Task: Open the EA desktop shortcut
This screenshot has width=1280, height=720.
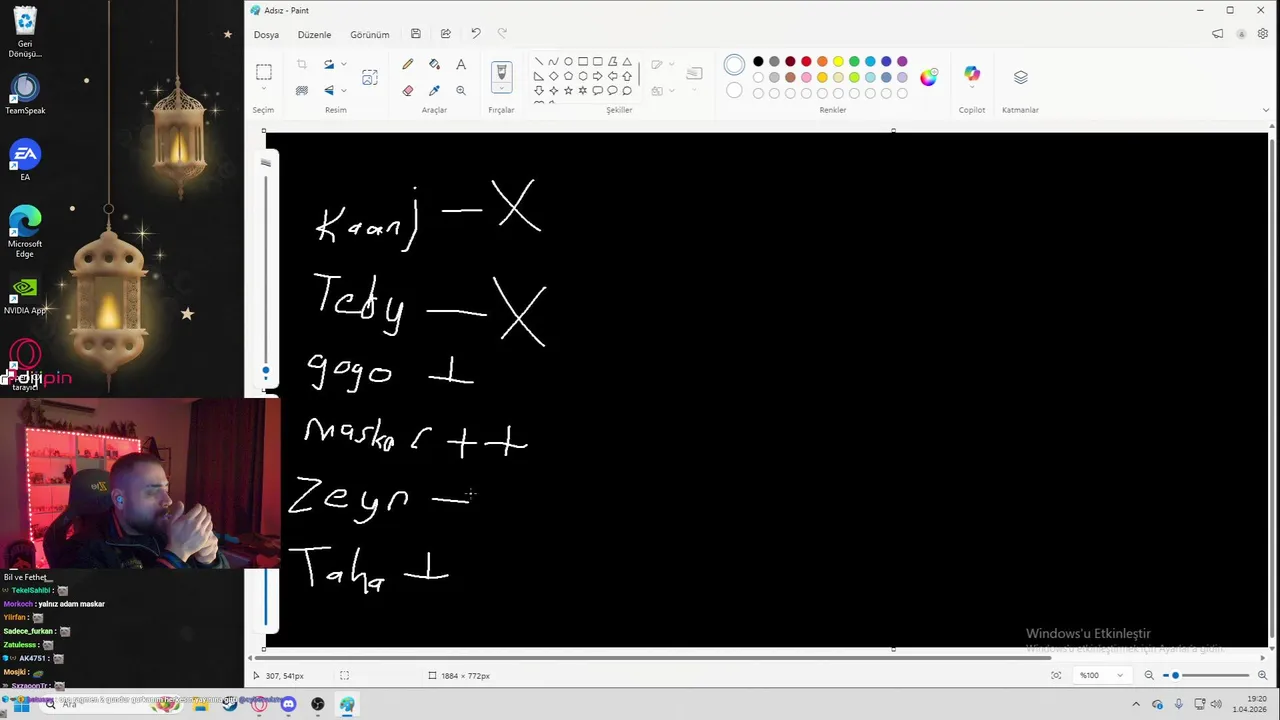Action: [x=25, y=160]
